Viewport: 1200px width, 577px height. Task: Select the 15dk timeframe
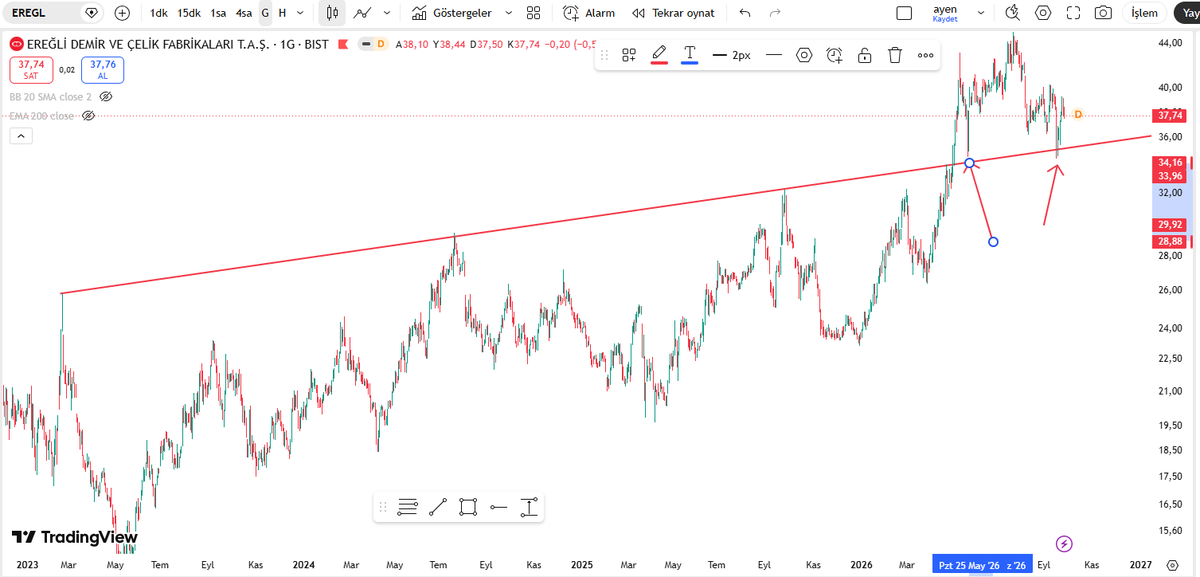coord(188,13)
